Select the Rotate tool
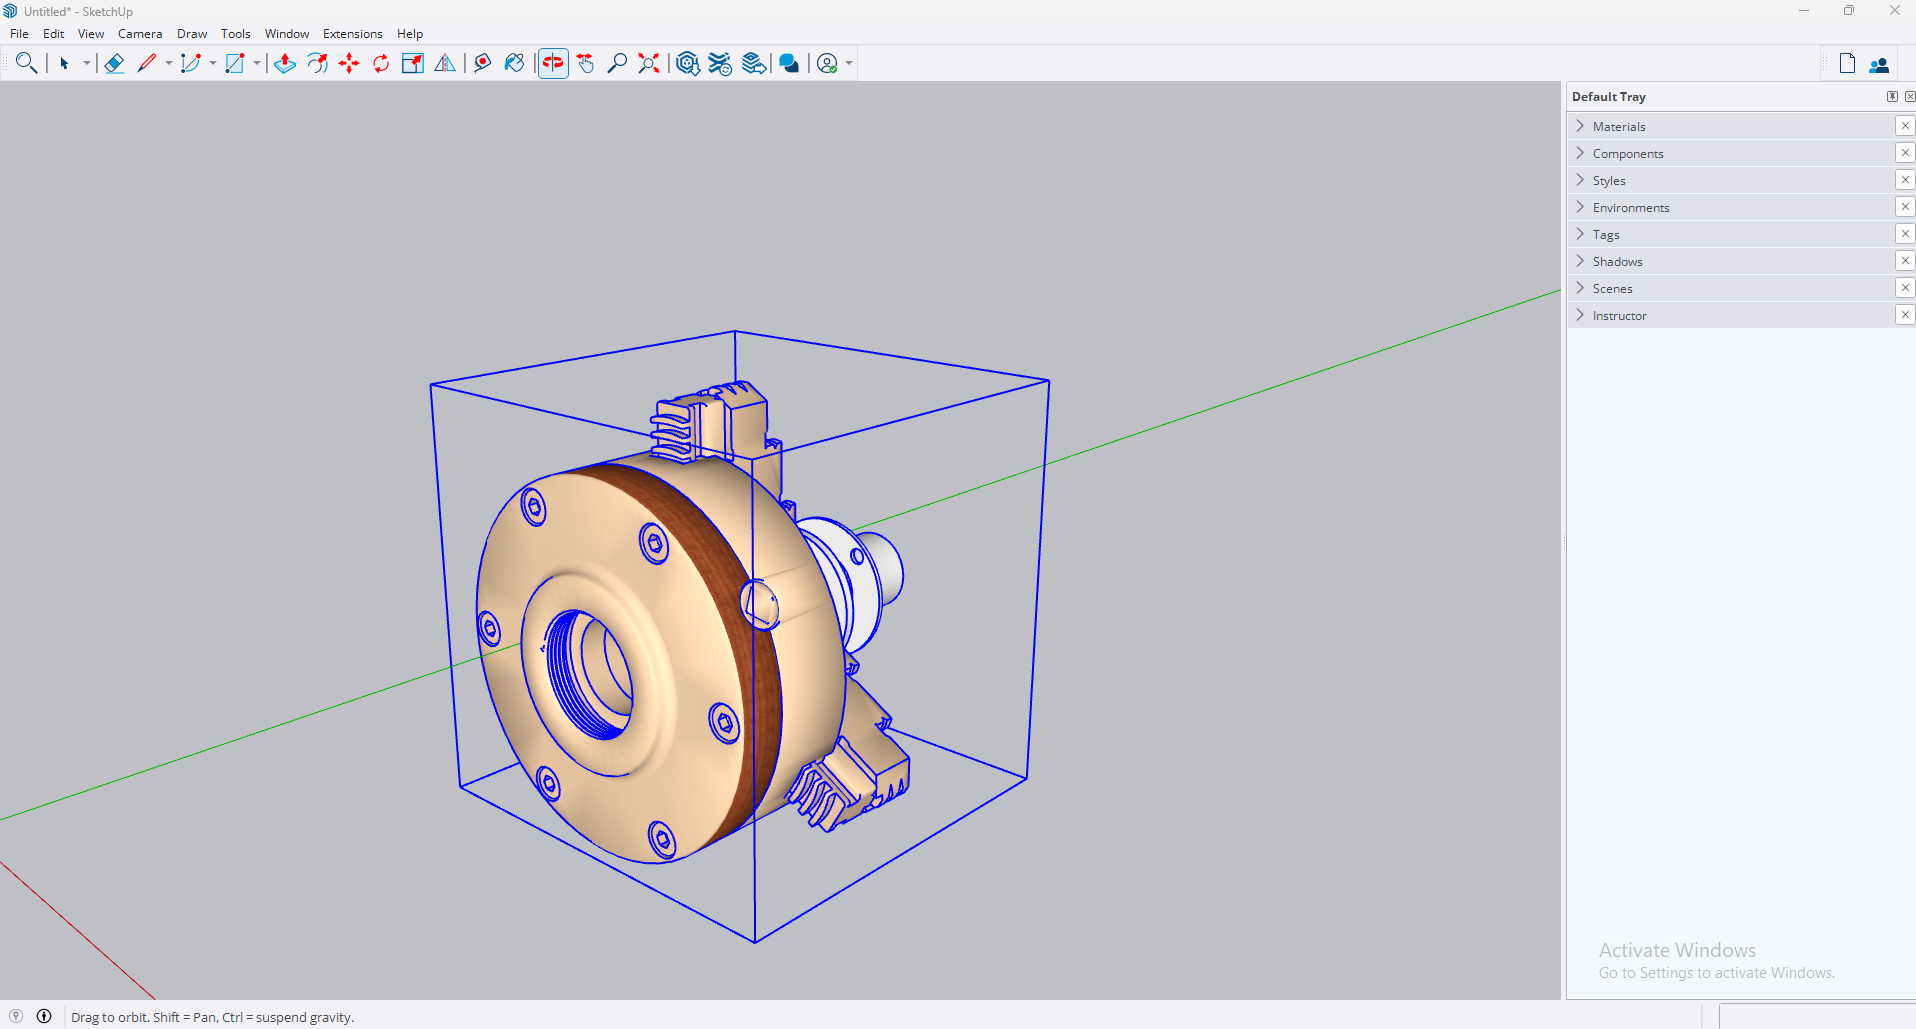 [x=381, y=63]
